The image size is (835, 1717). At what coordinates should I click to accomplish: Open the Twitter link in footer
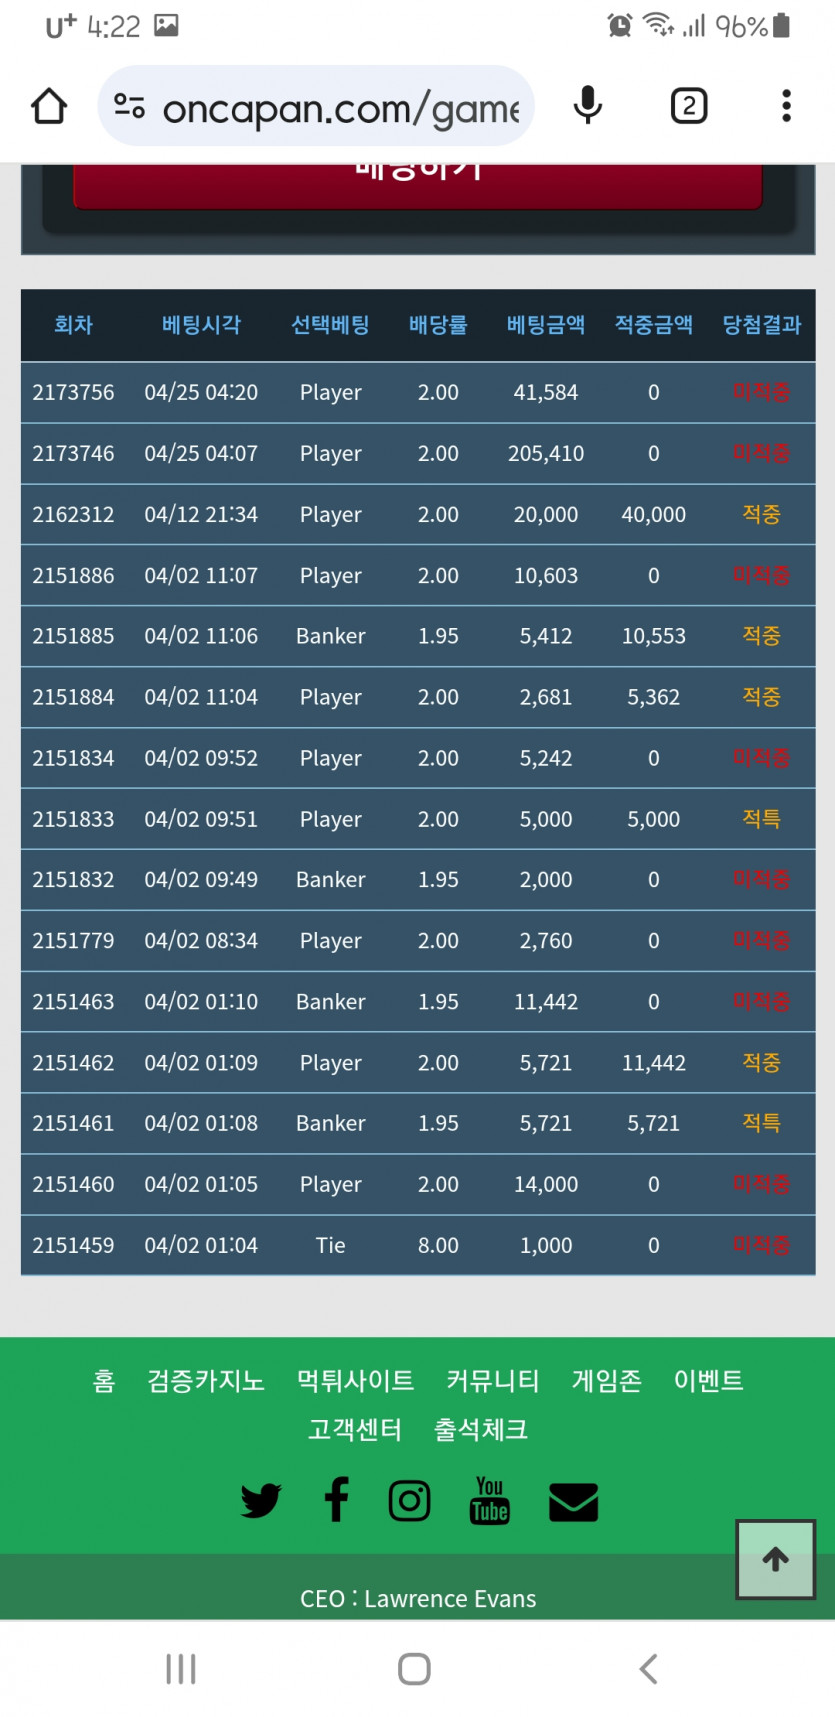(261, 1501)
